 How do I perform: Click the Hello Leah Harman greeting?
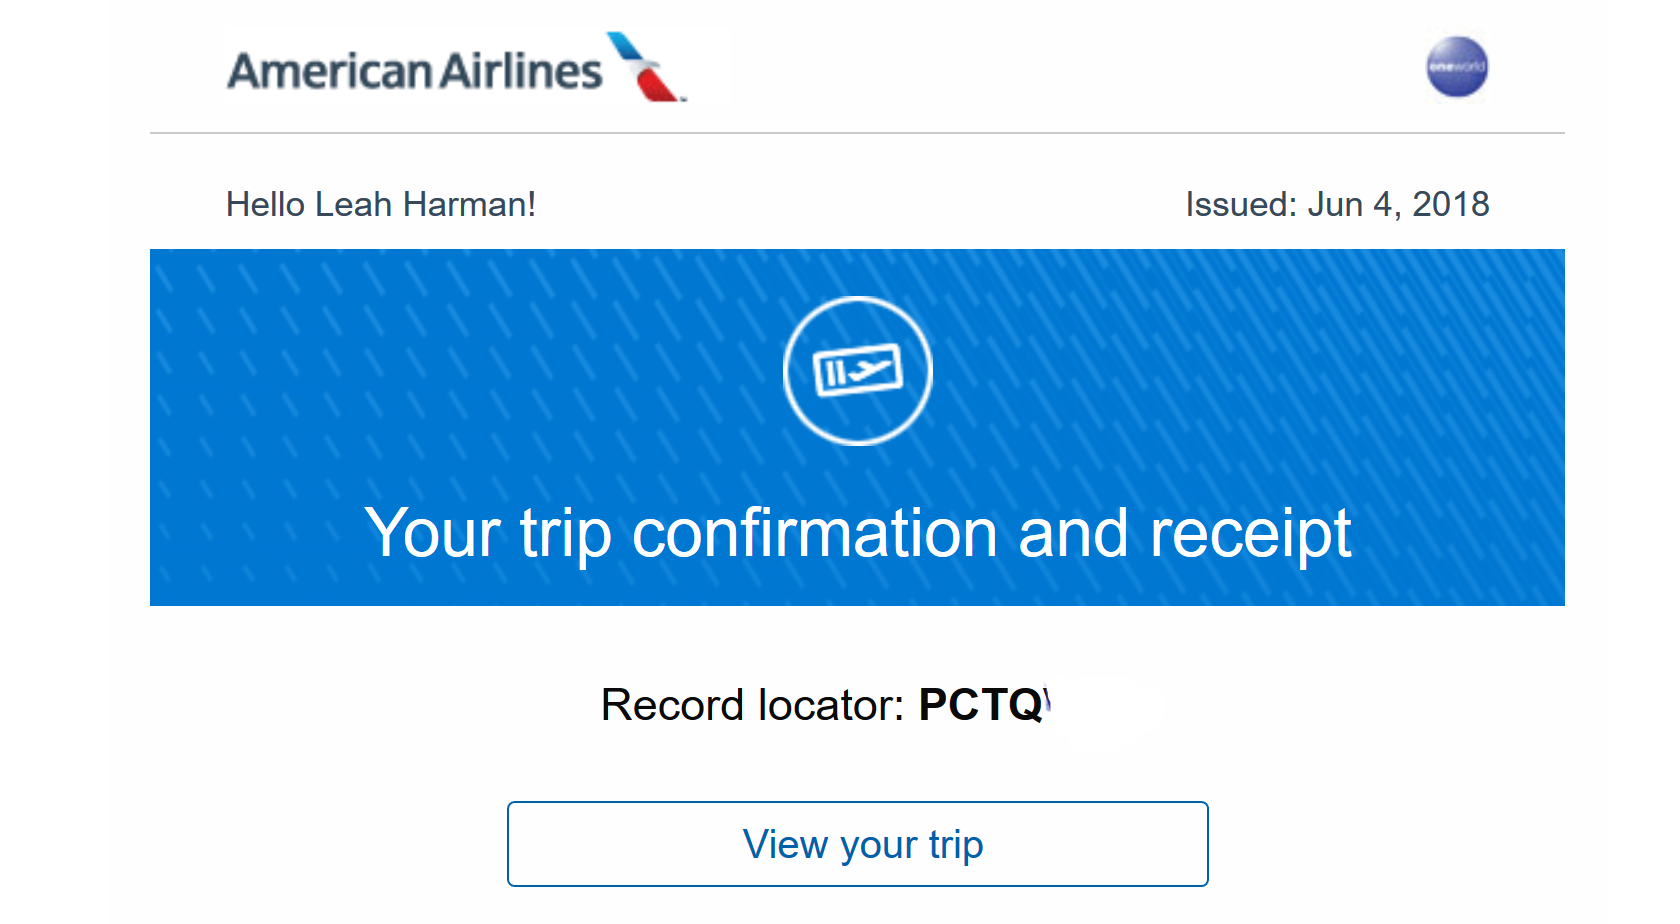(381, 204)
